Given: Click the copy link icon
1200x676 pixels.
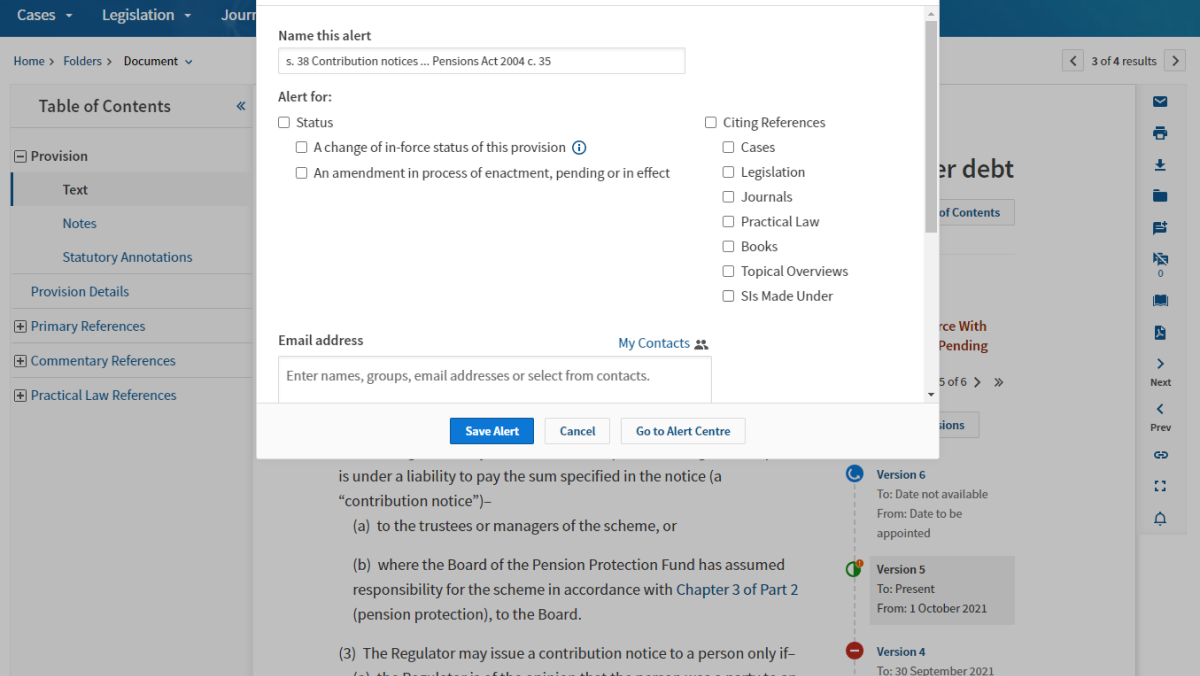Looking at the screenshot, I should [1160, 454].
